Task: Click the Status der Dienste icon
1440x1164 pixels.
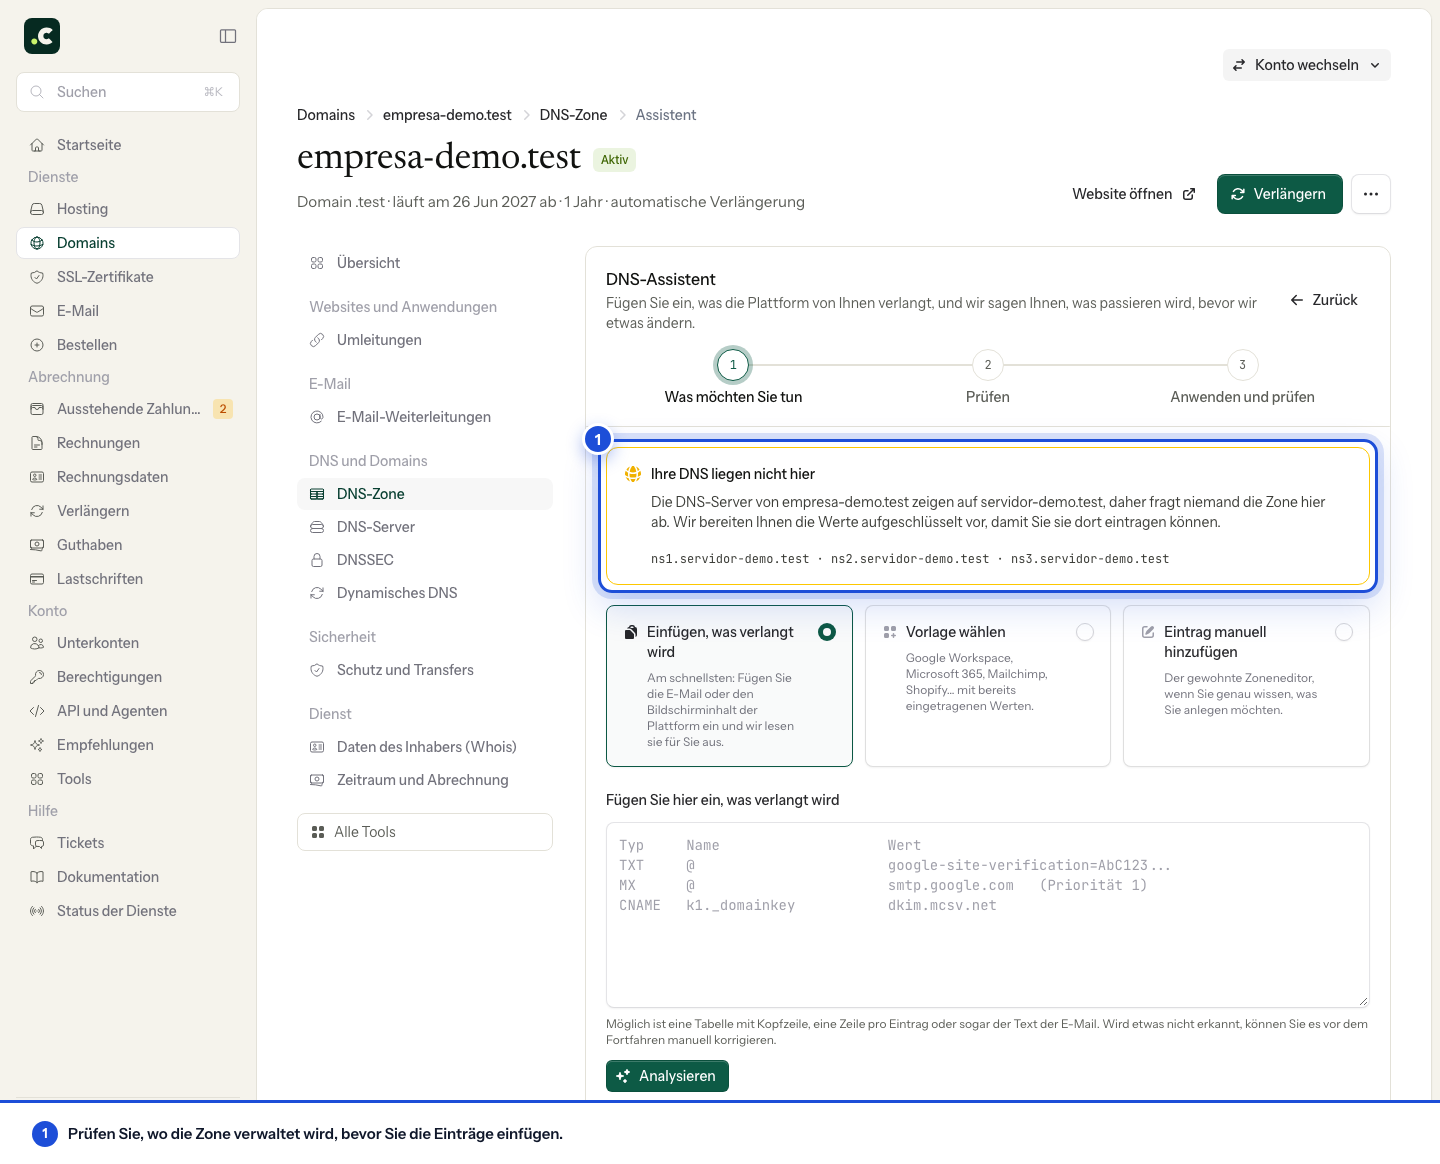Action: coord(37,911)
